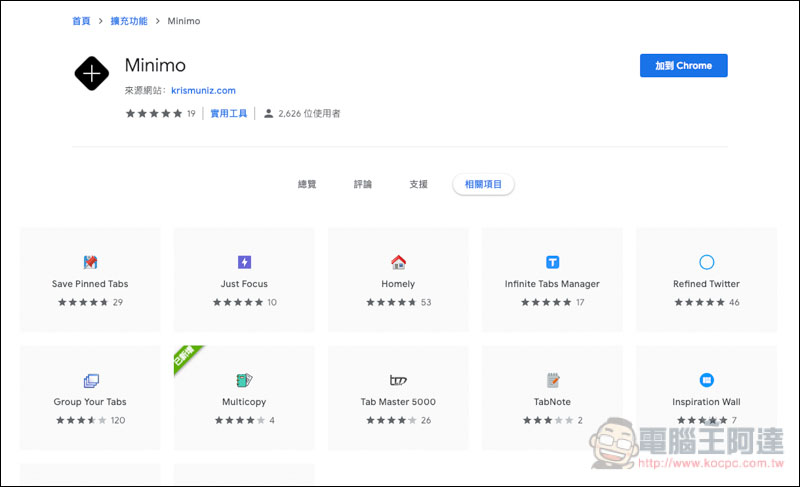This screenshot has height=487, width=800.
Task: Click the user count person icon
Action: 268,114
